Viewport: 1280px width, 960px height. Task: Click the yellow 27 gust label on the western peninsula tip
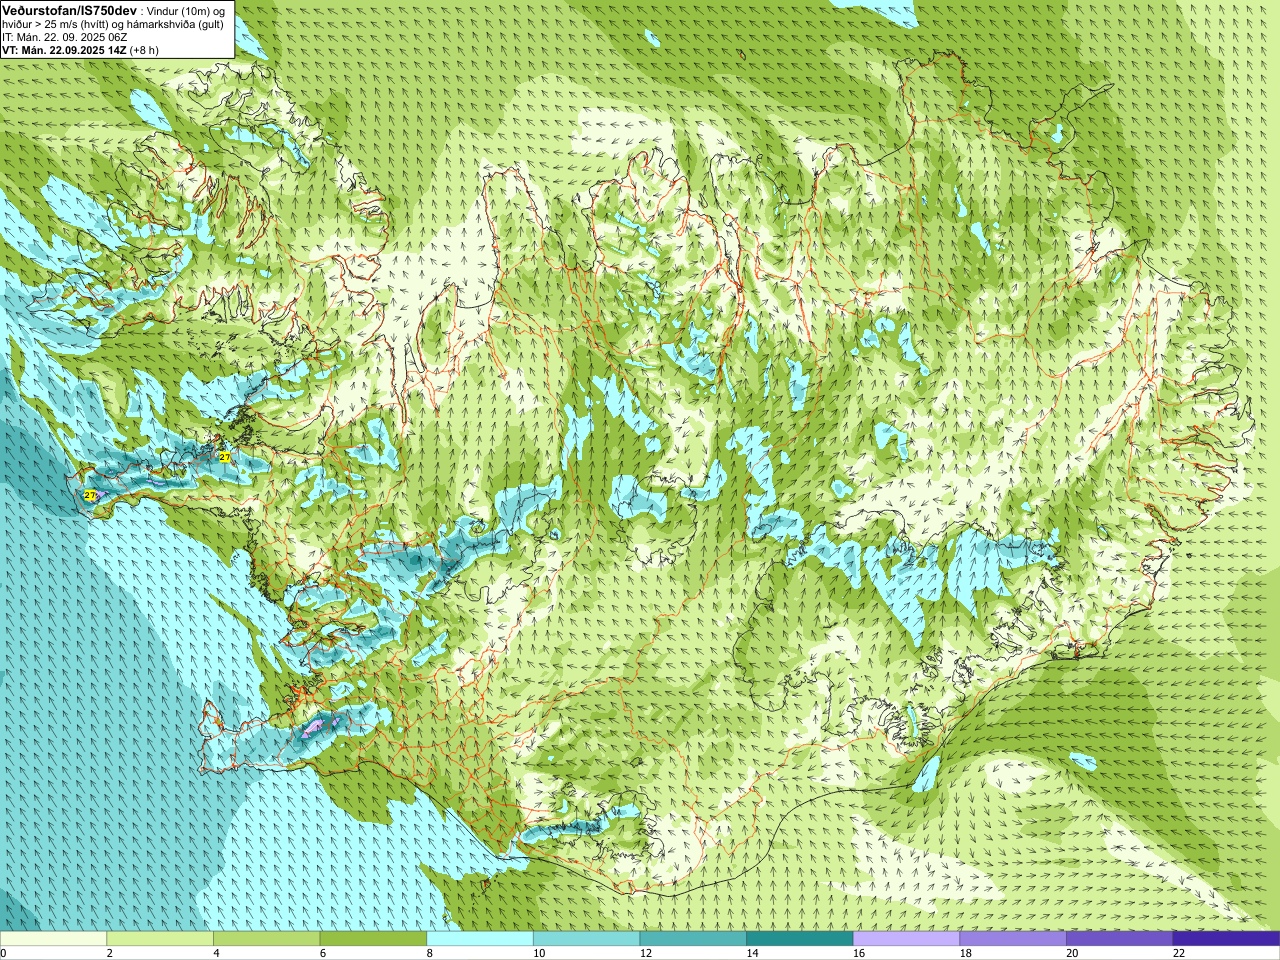[x=90, y=495]
